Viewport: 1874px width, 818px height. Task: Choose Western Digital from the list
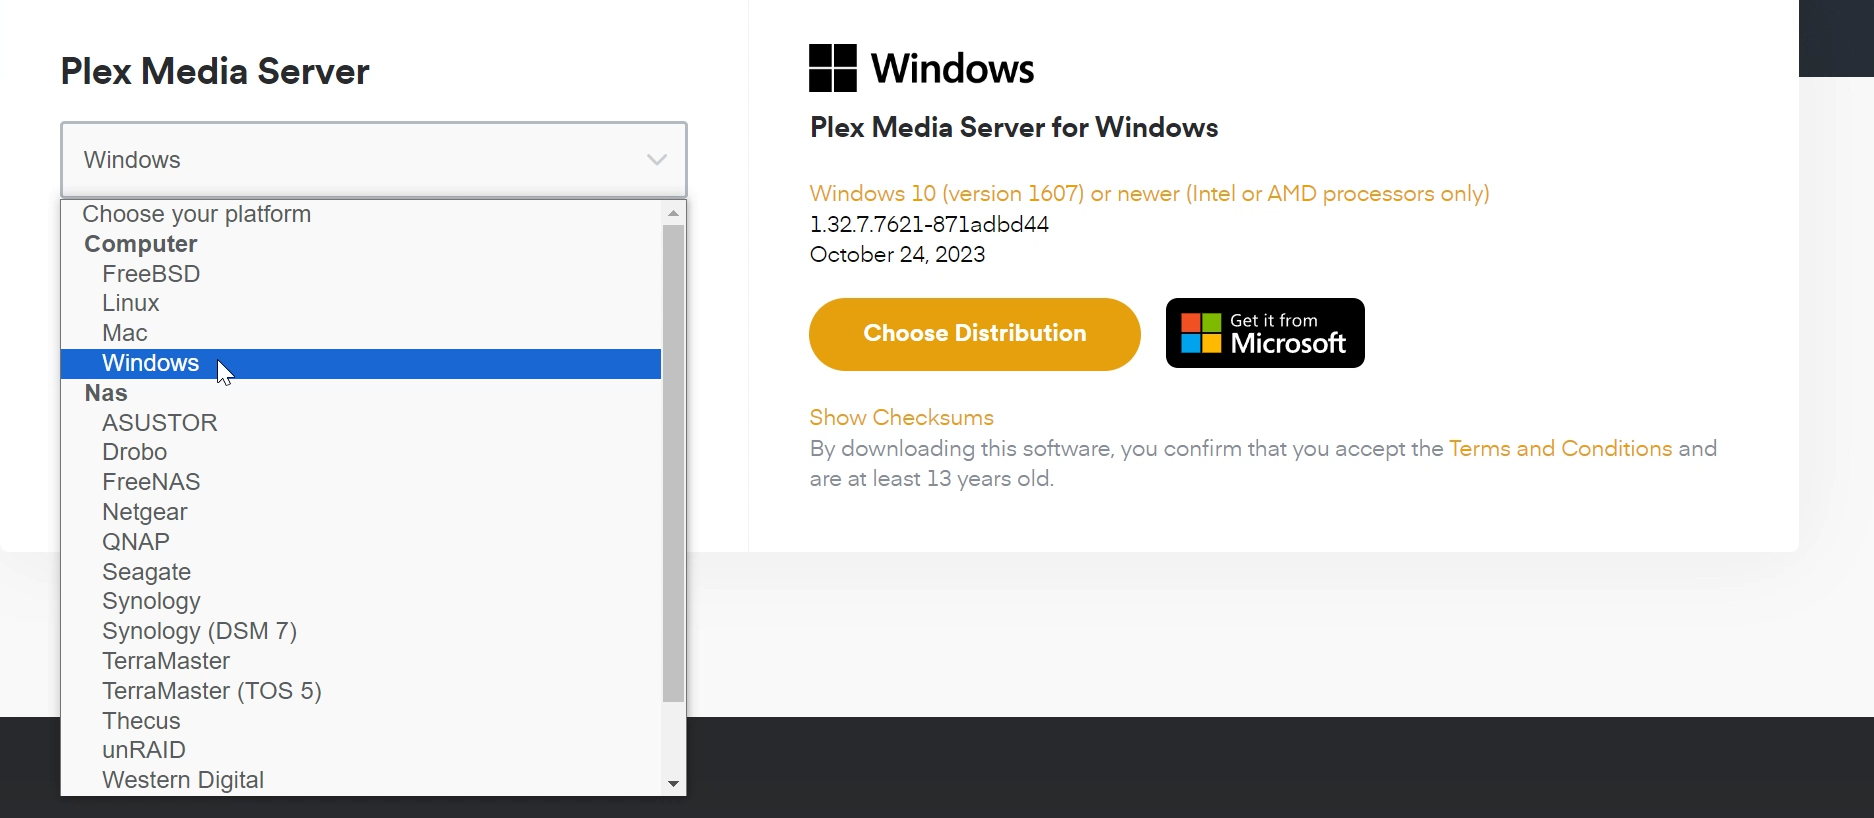[x=361, y=780]
